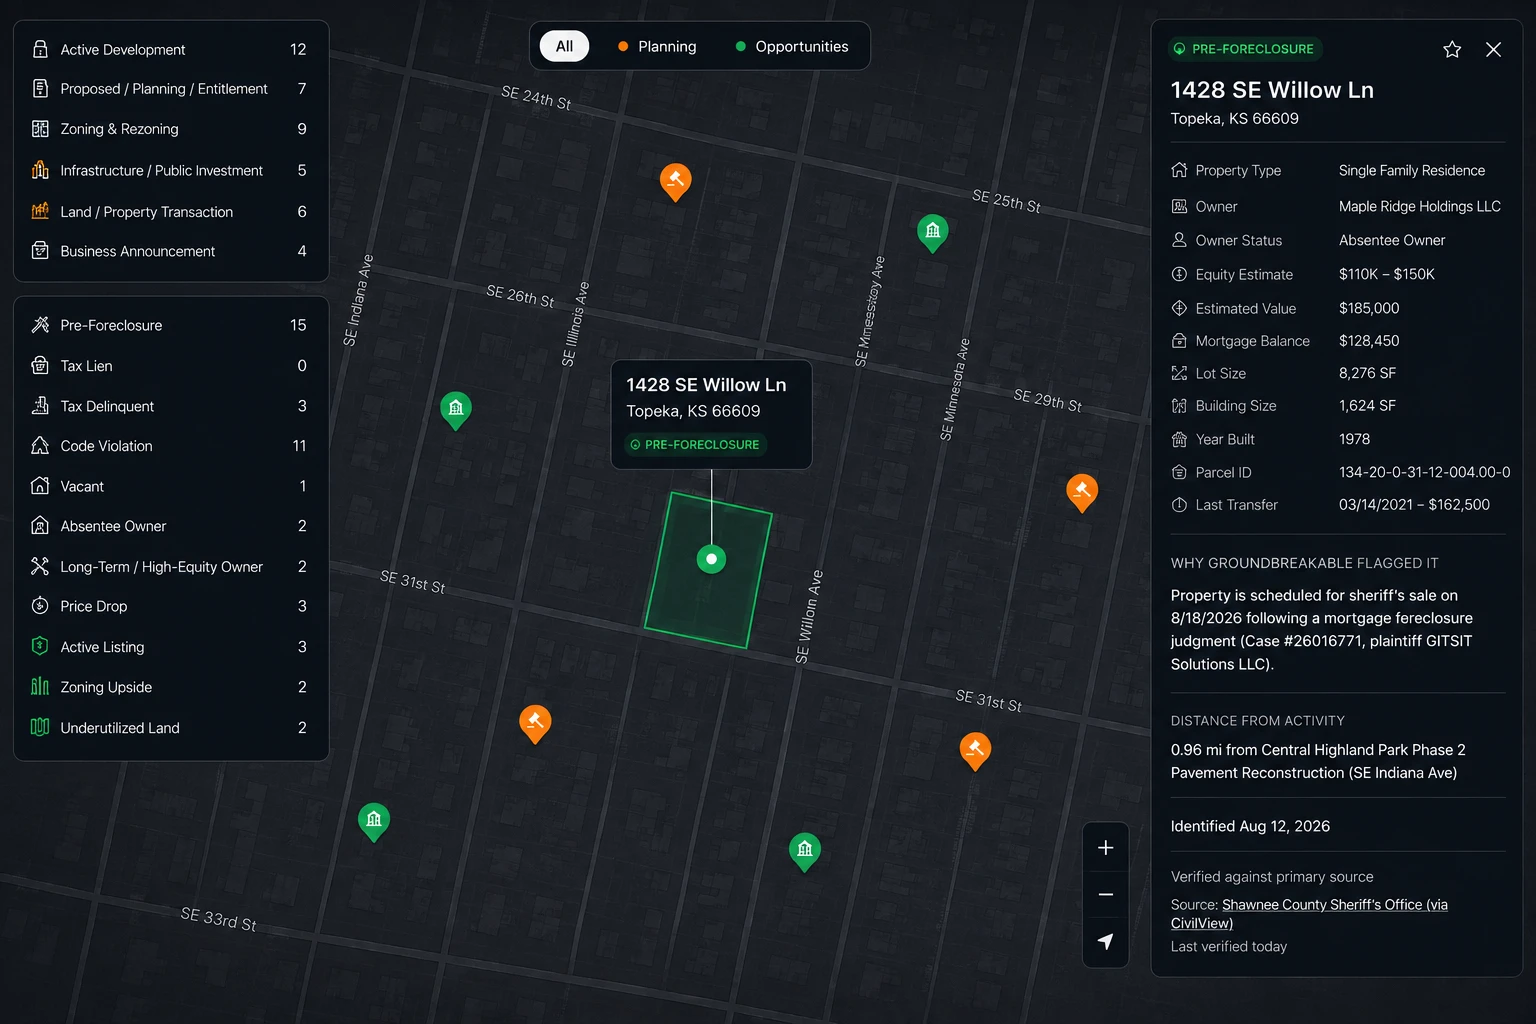Viewport: 1536px width, 1024px height.
Task: Filter by Price Drop category
Action: pos(171,606)
